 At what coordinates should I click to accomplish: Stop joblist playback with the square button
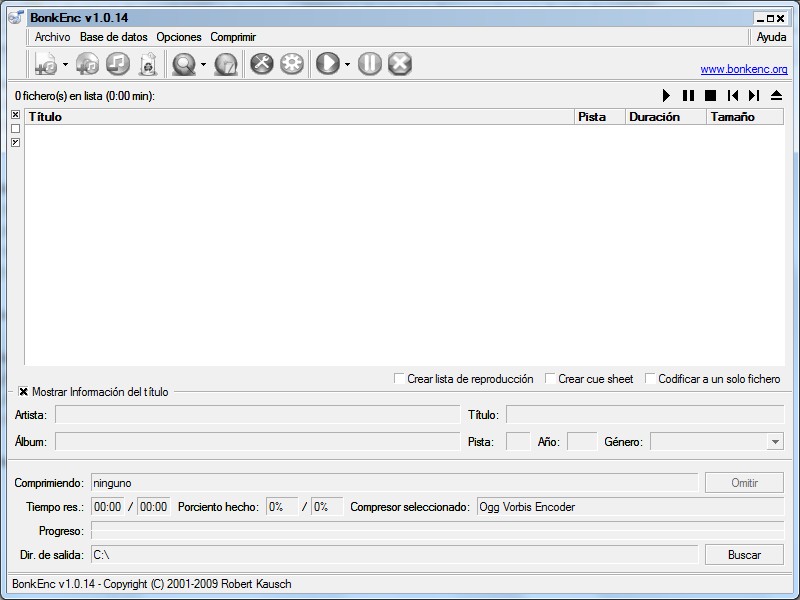[710, 95]
